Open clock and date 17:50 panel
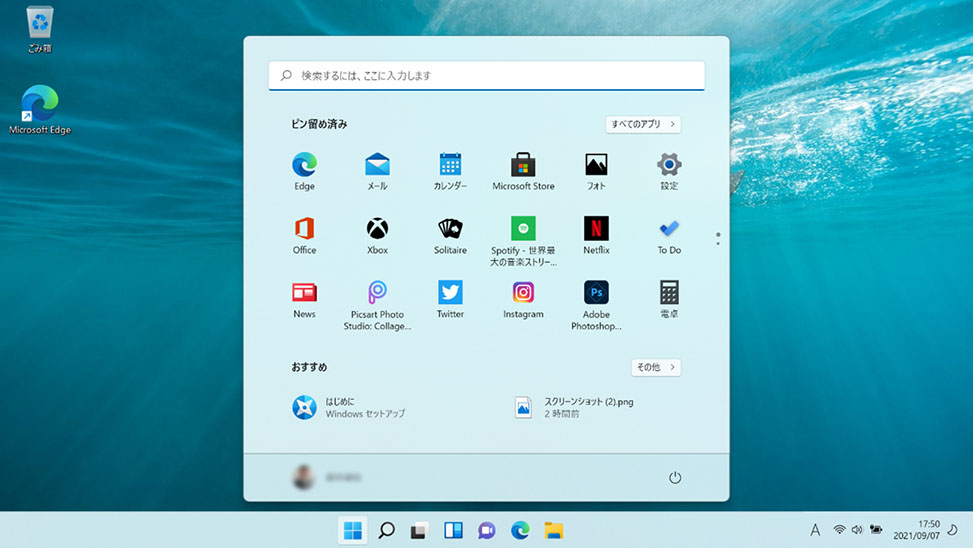 point(917,529)
